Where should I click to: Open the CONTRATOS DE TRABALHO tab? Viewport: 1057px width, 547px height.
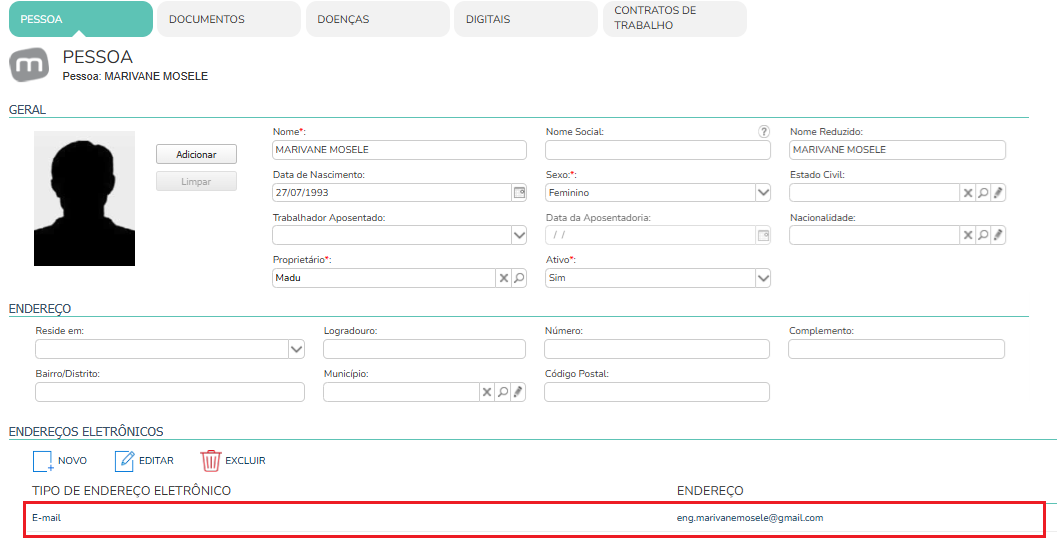pyautogui.click(x=675, y=19)
